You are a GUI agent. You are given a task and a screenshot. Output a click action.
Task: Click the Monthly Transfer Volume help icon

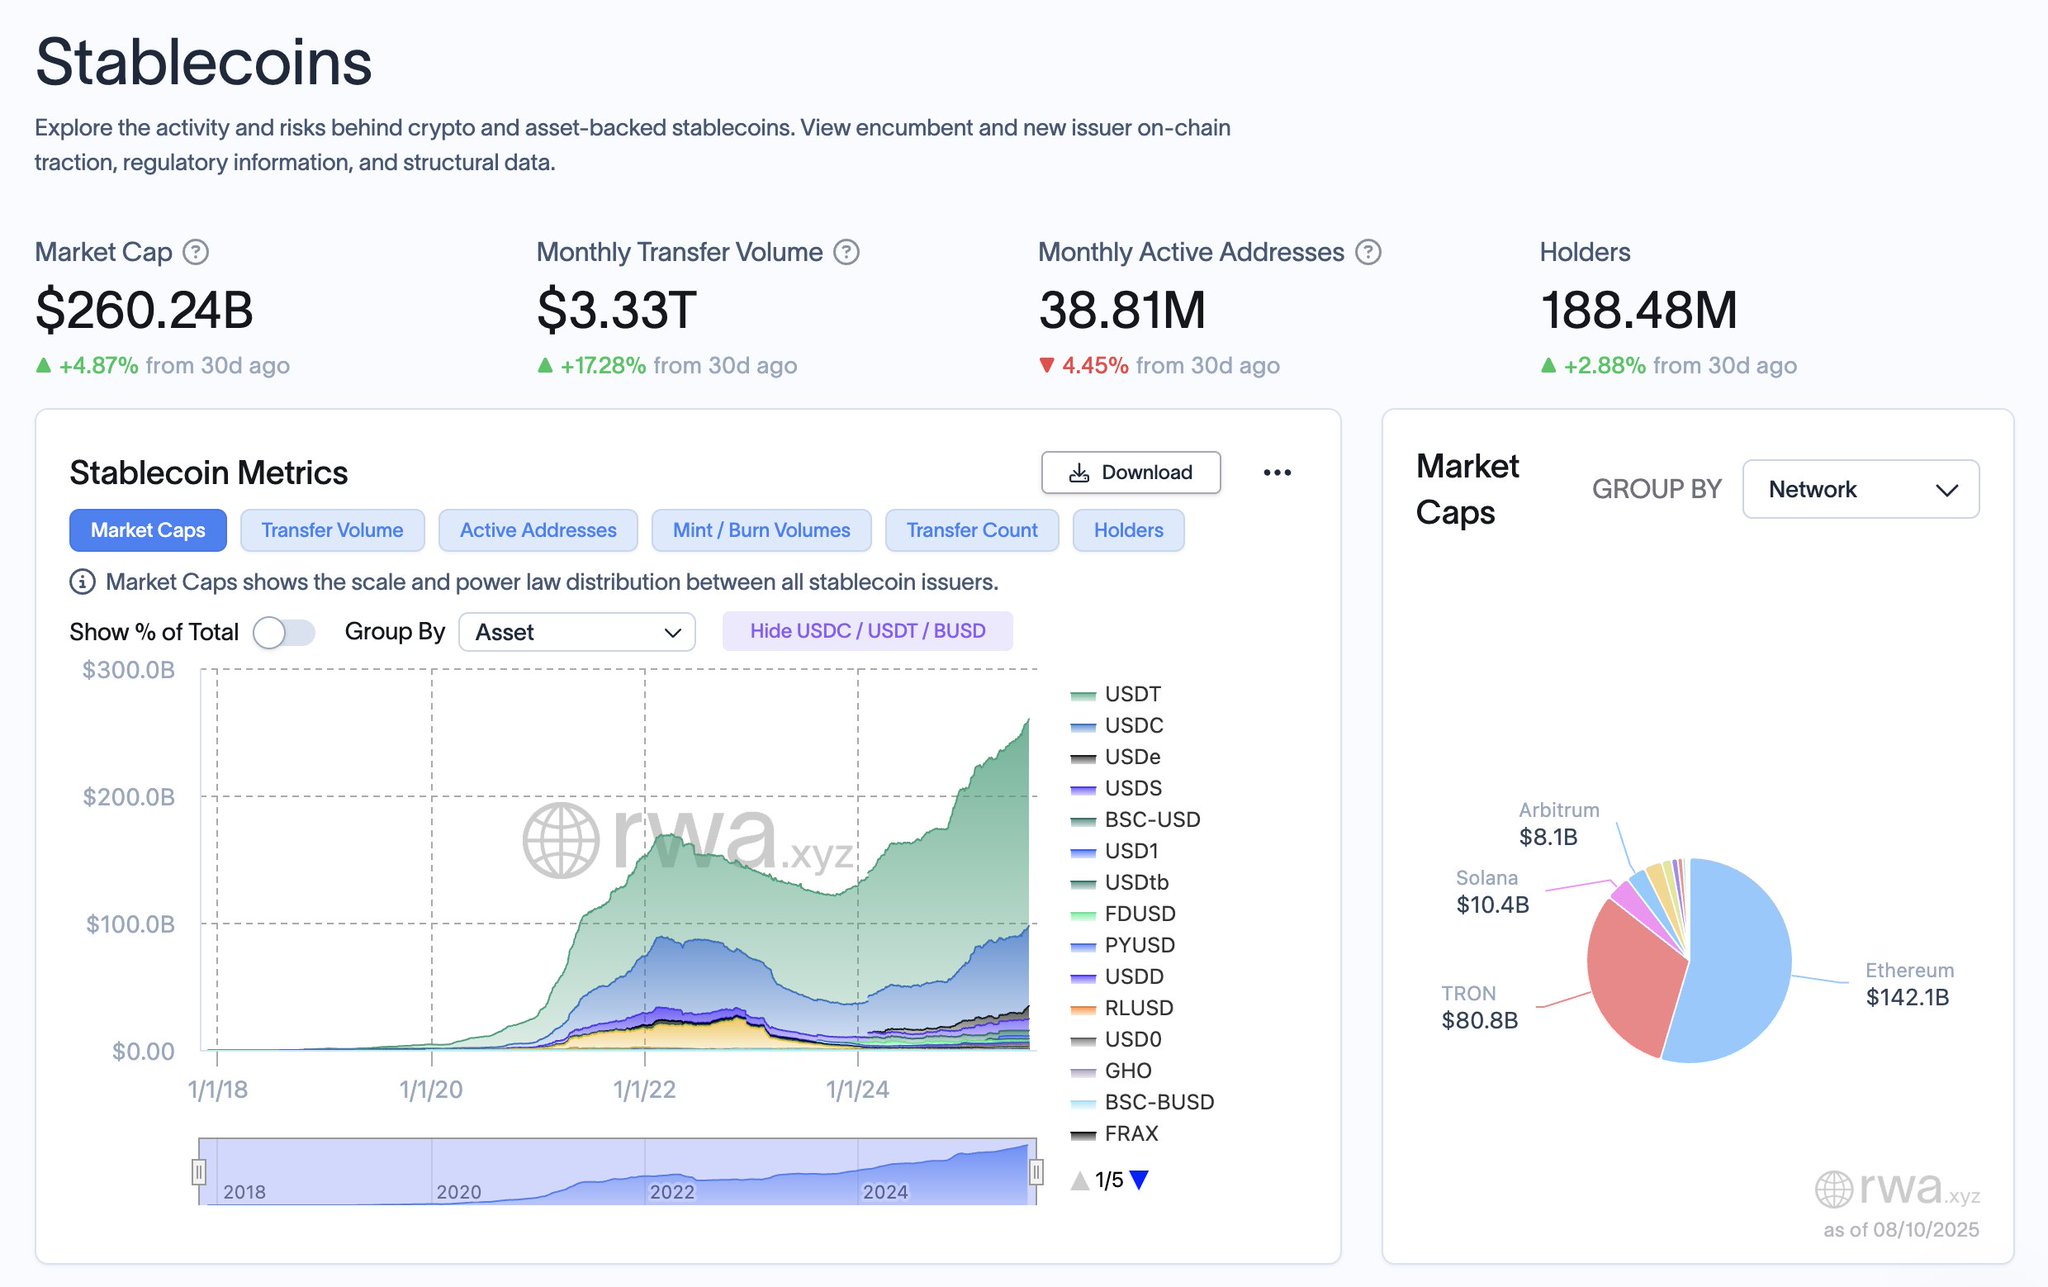[x=846, y=252]
